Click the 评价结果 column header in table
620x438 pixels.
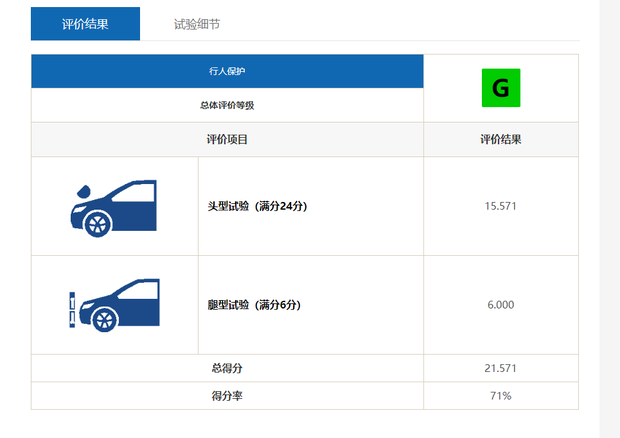[500, 139]
